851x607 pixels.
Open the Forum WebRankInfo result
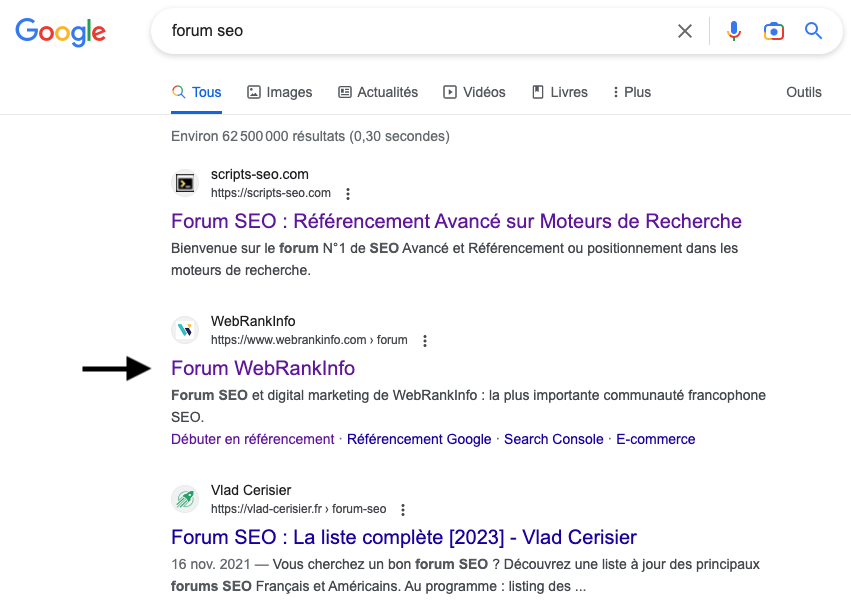[263, 368]
